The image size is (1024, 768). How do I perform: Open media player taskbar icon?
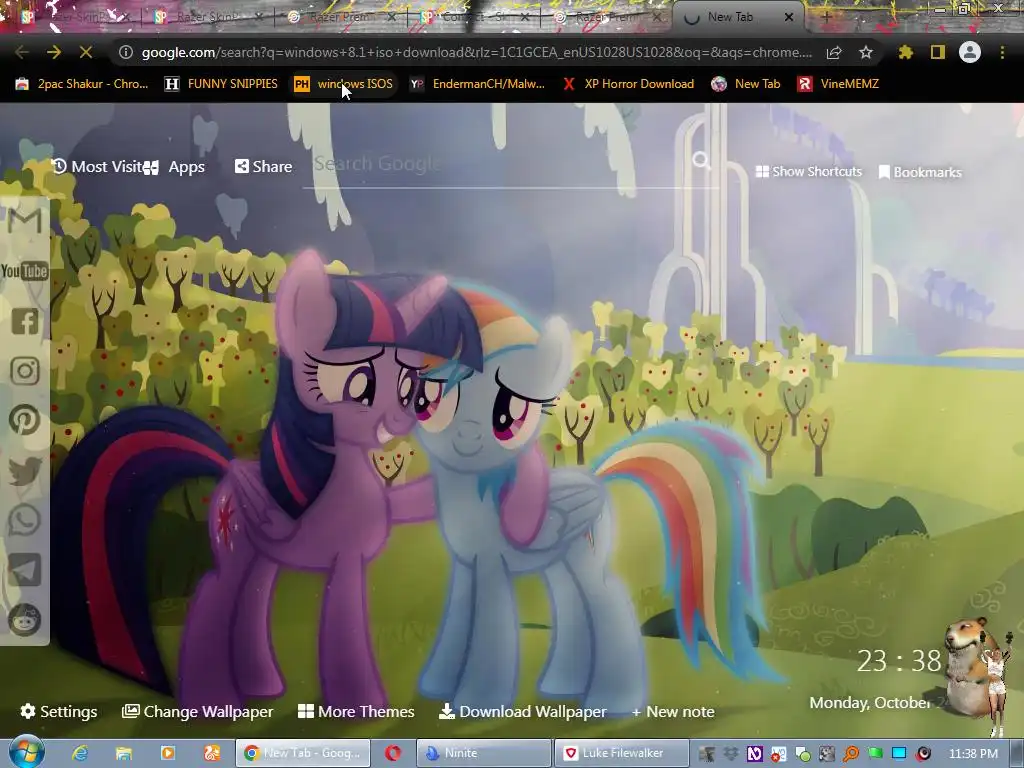point(168,753)
